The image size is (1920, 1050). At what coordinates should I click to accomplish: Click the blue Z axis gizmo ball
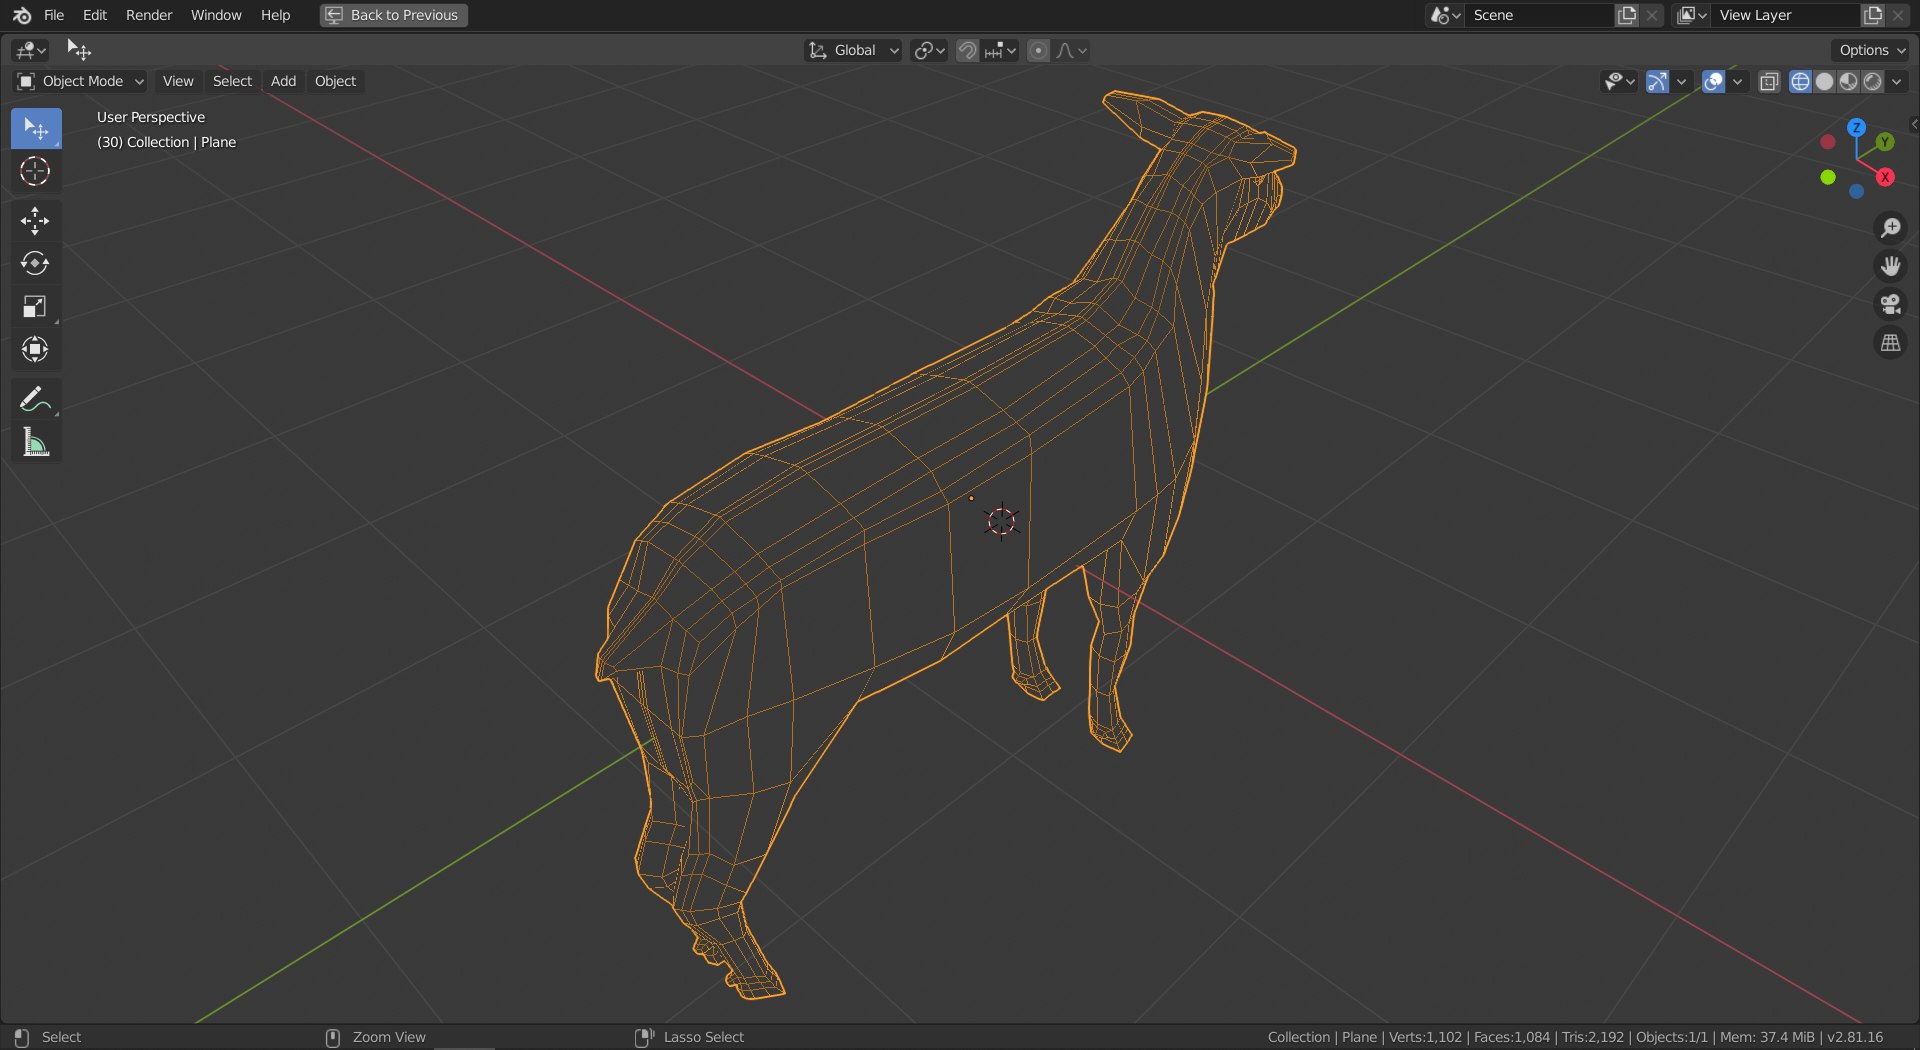[1856, 128]
